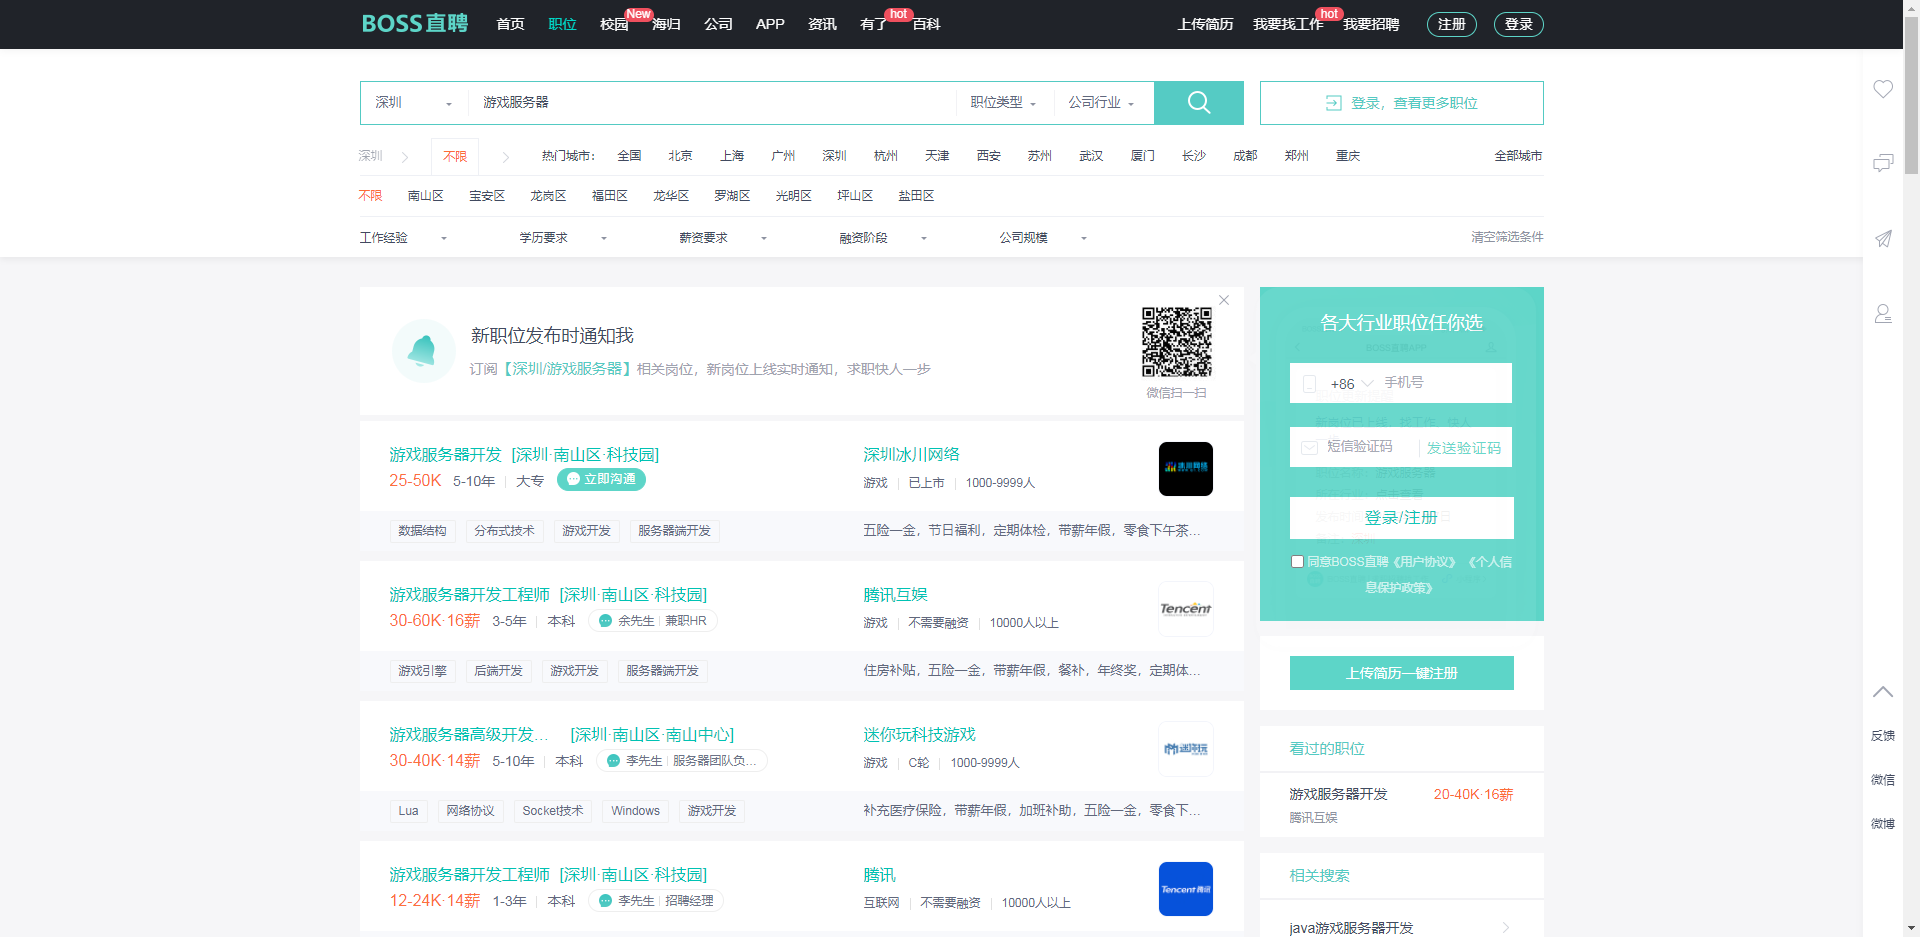The image size is (1920, 937).
Task: Open the 学历要求 filter dropdown
Action: coord(564,238)
